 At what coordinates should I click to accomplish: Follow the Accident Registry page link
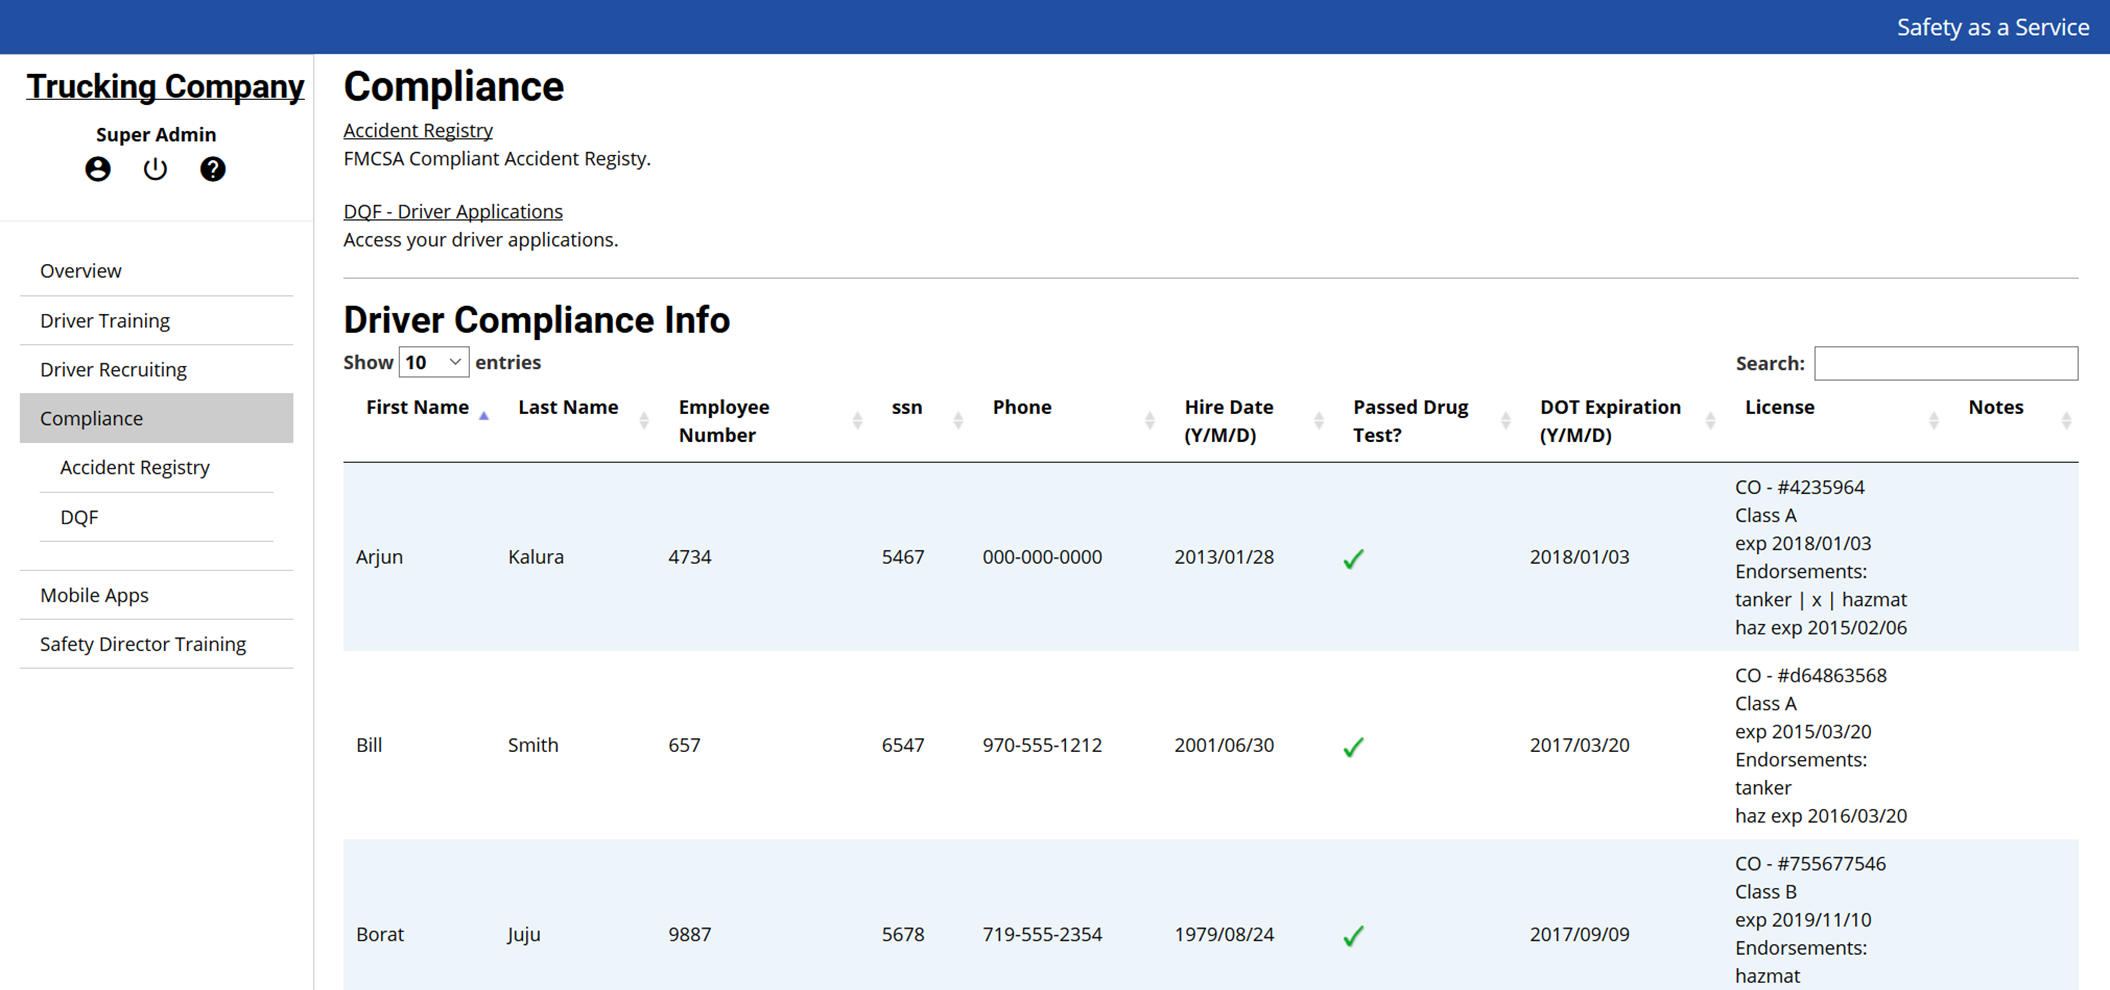(x=418, y=130)
